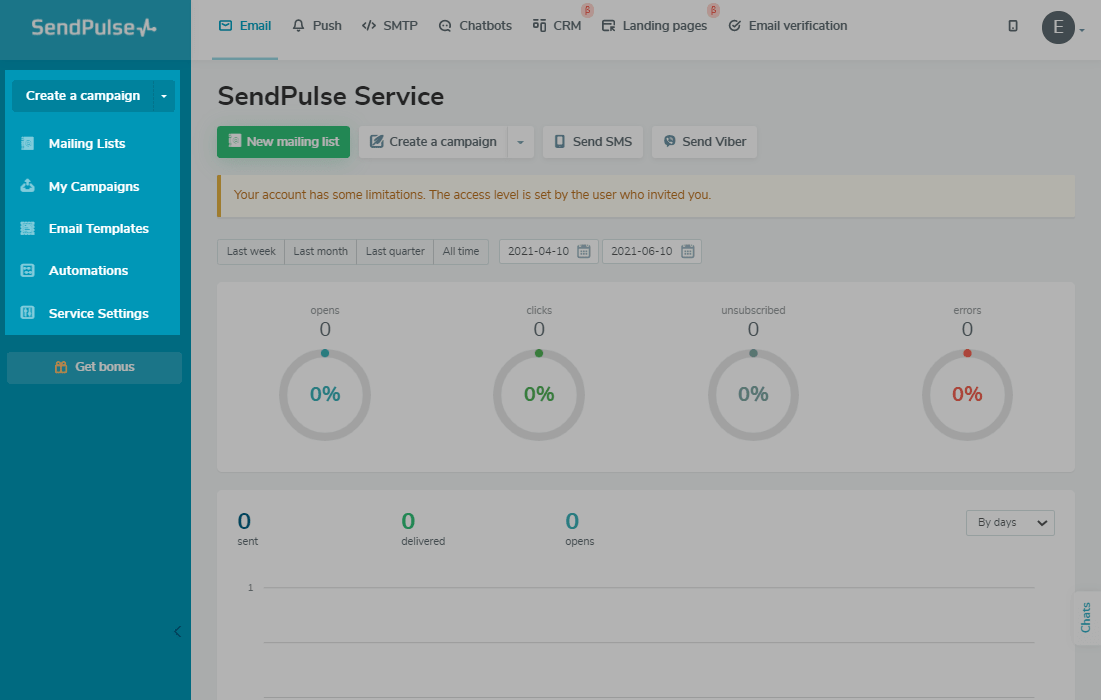Open the By days dropdown
The height and width of the screenshot is (700, 1101).
tap(1010, 523)
